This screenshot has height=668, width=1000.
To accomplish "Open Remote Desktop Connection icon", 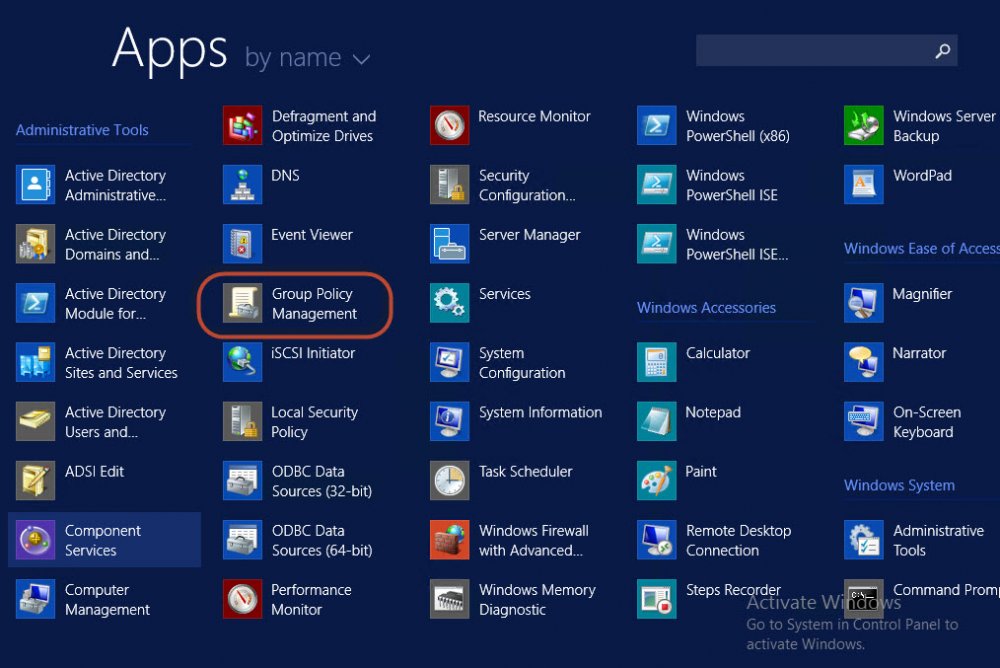I will coord(656,540).
